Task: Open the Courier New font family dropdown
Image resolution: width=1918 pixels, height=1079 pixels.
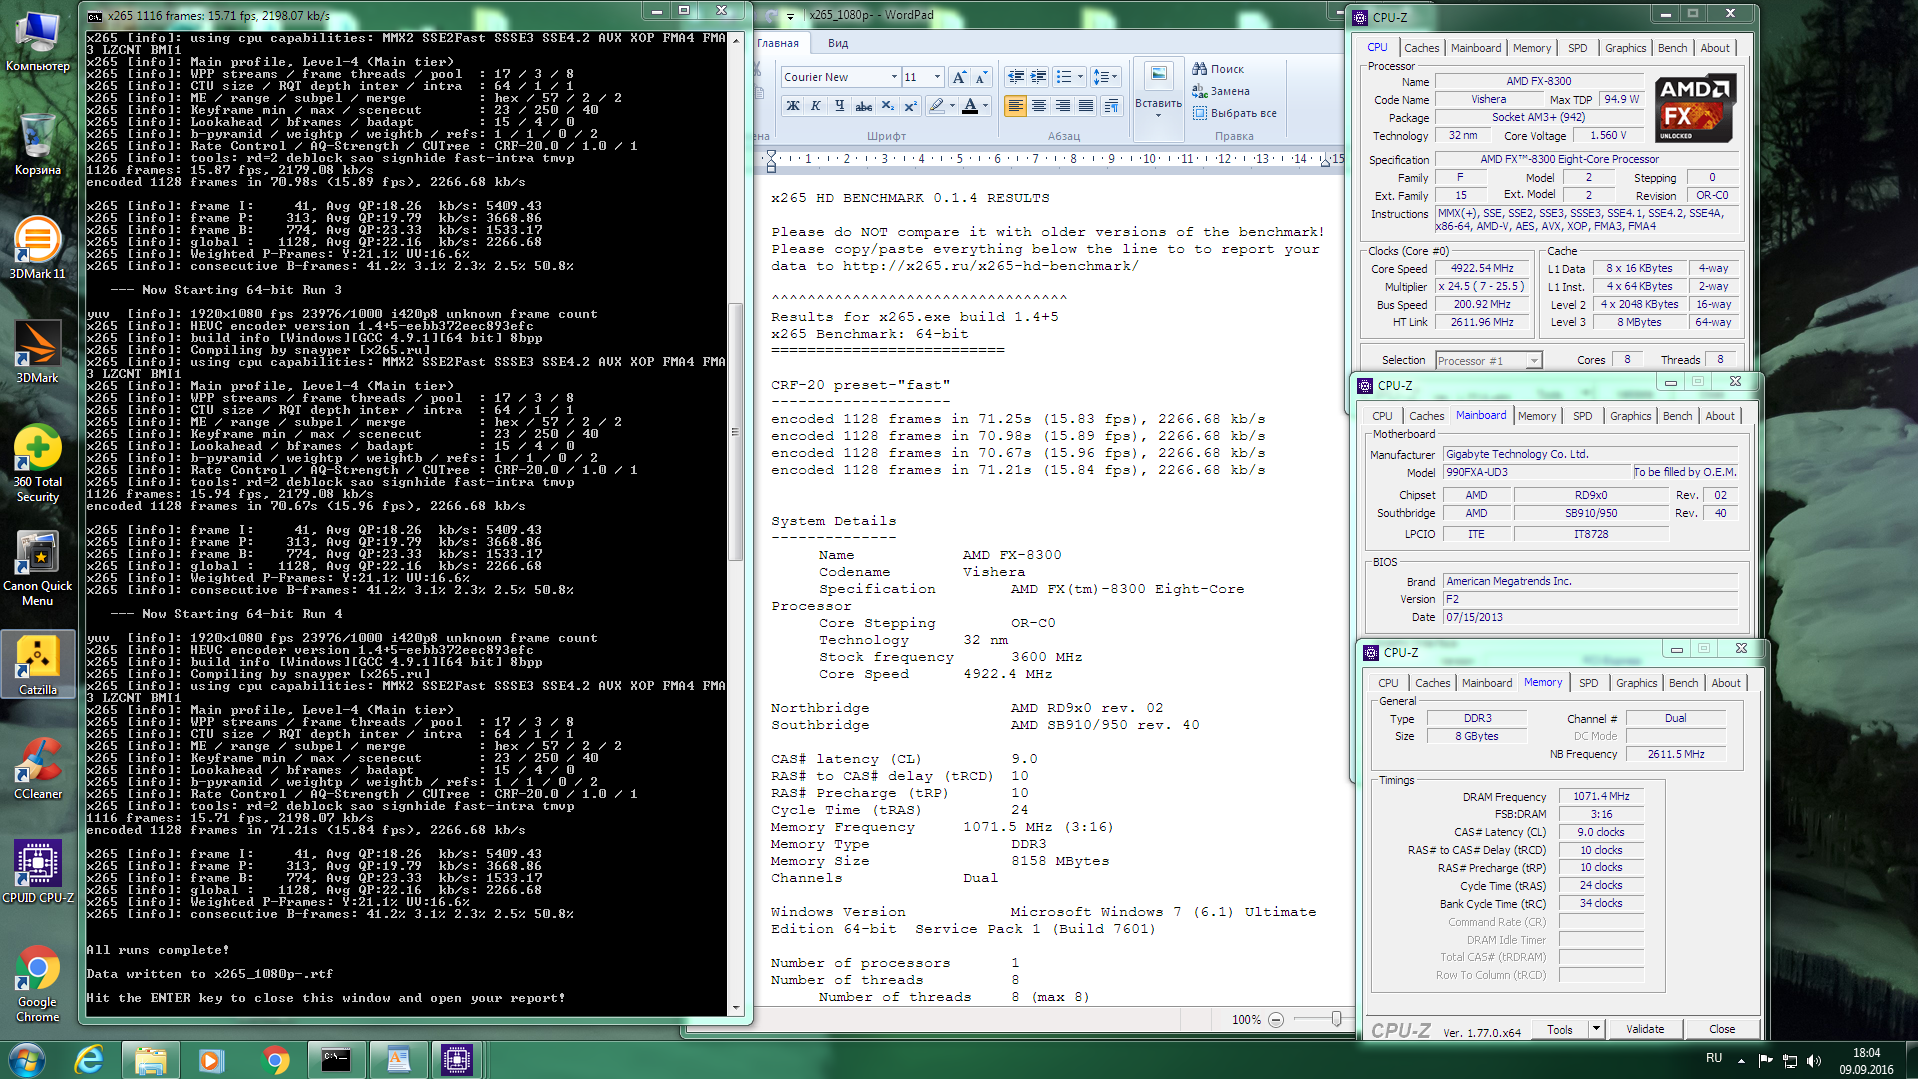Action: [x=893, y=77]
